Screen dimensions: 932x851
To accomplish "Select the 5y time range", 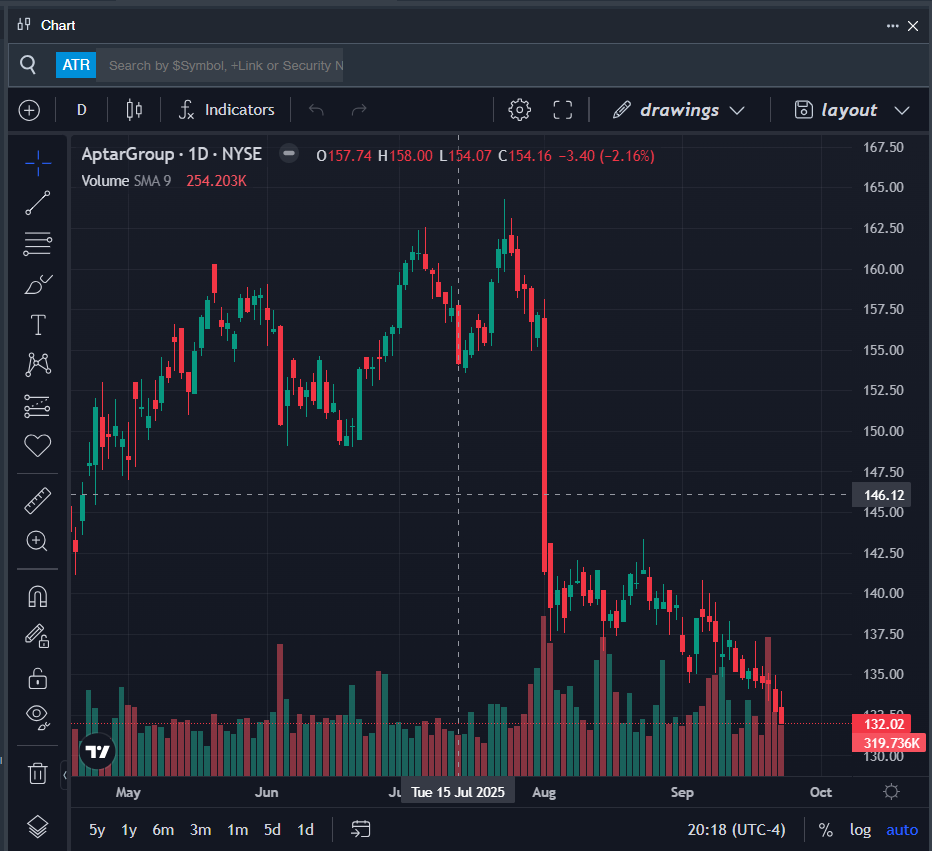I will [97, 829].
